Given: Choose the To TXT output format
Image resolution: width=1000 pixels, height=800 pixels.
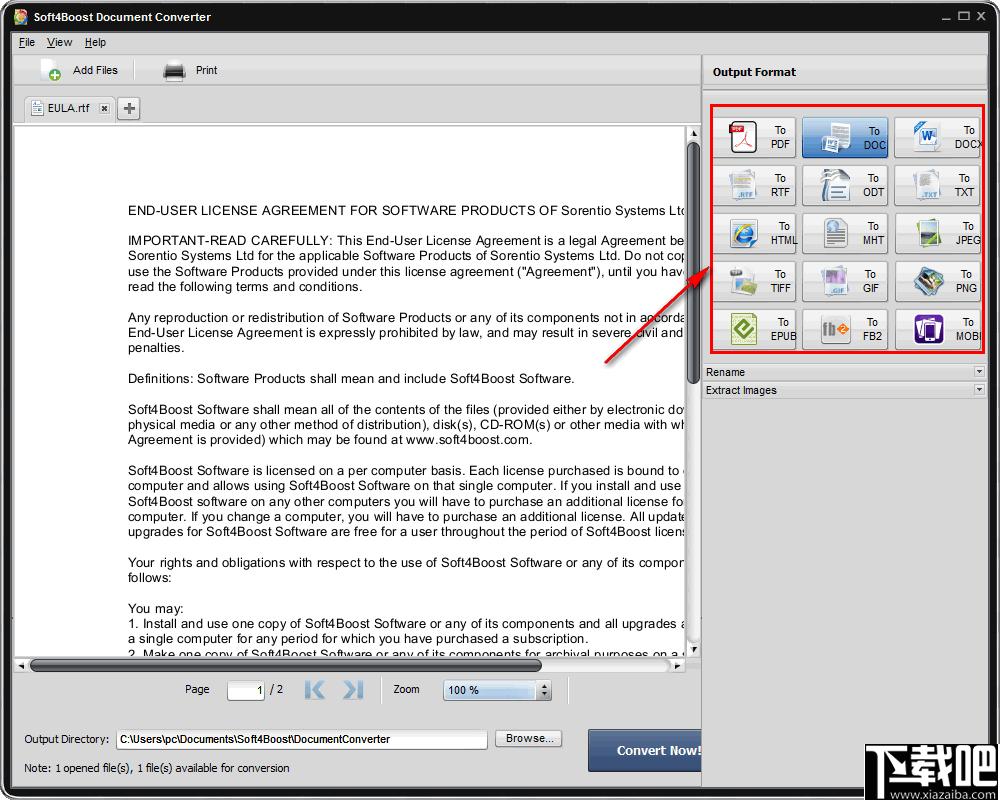Looking at the screenshot, I should tap(938, 186).
